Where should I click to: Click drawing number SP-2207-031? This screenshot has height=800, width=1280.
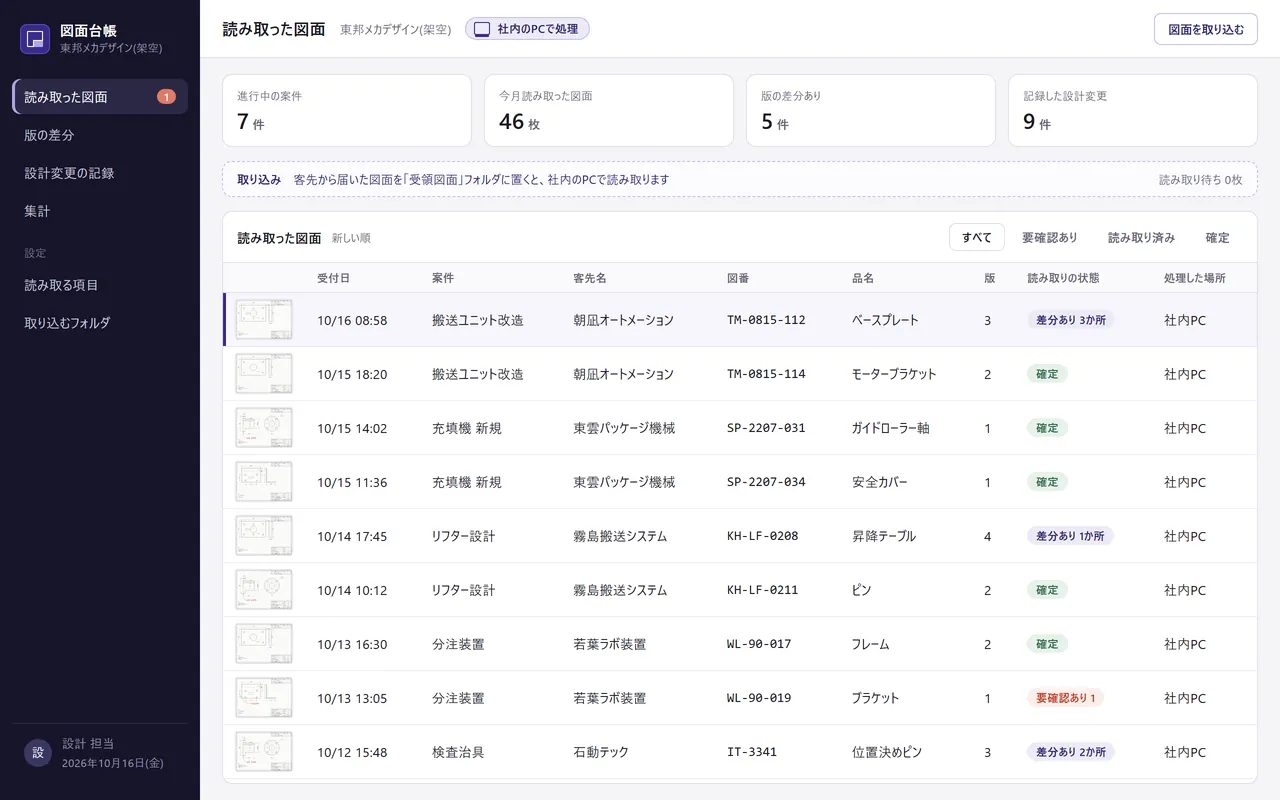pos(766,428)
